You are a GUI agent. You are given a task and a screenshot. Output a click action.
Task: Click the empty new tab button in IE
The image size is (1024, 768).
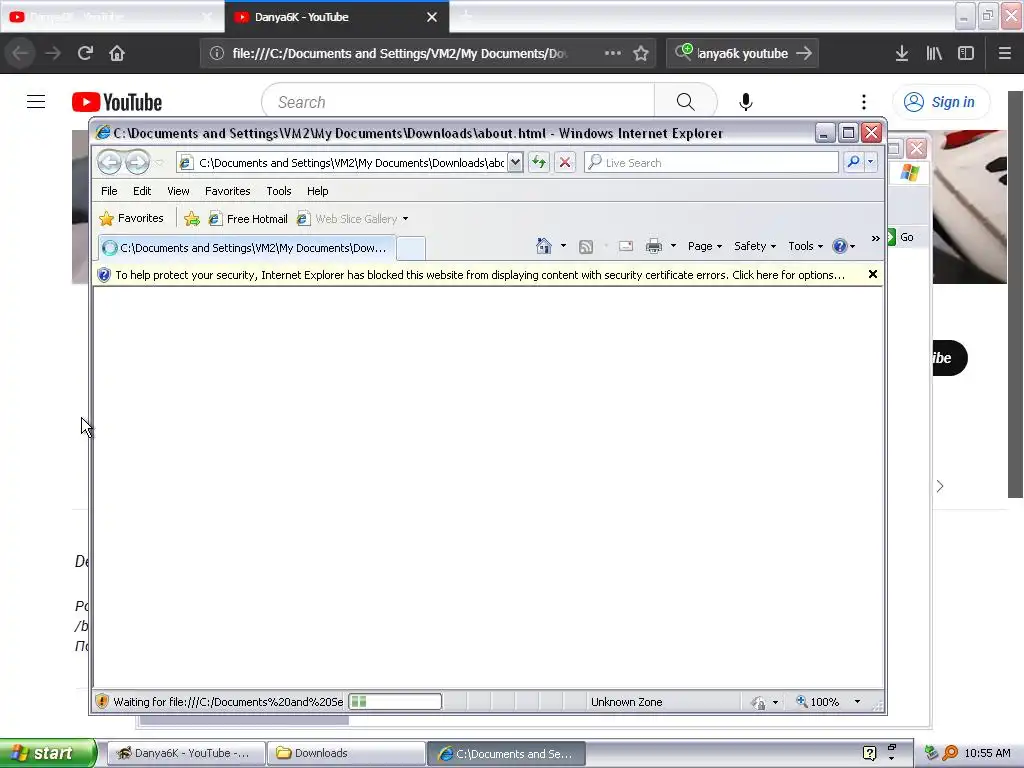(411, 248)
